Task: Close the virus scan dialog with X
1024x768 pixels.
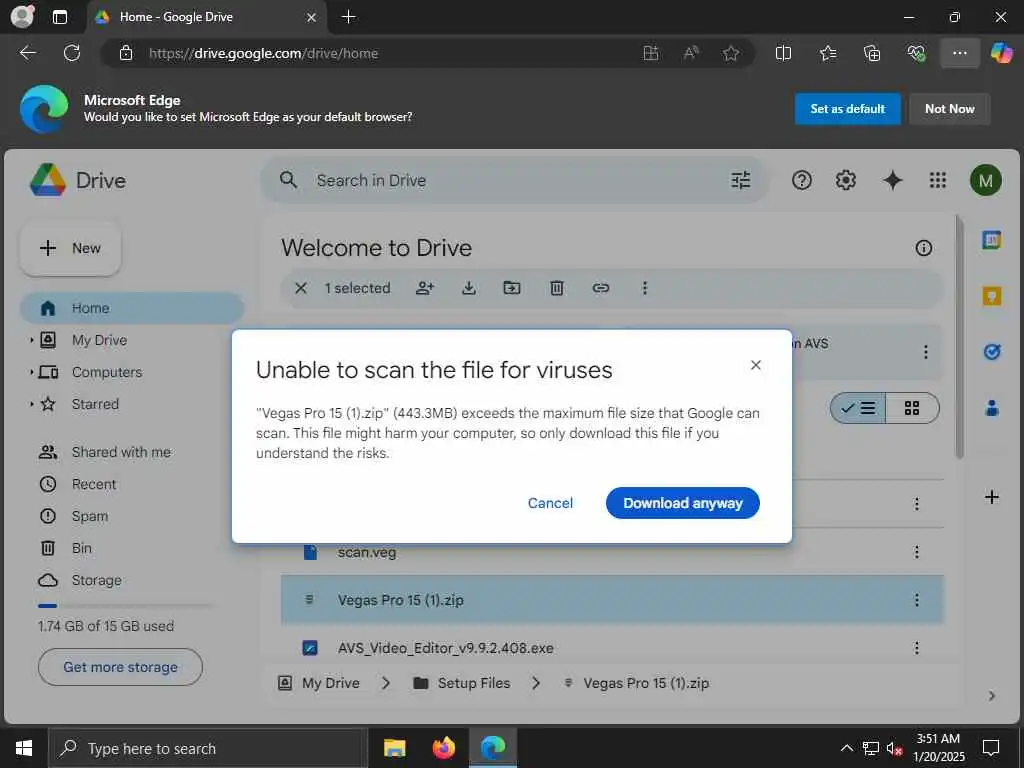Action: pos(756,365)
